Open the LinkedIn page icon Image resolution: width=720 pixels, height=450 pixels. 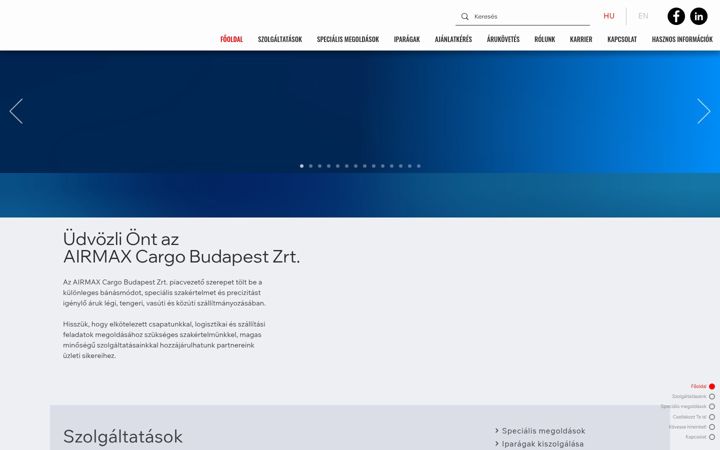(x=699, y=16)
